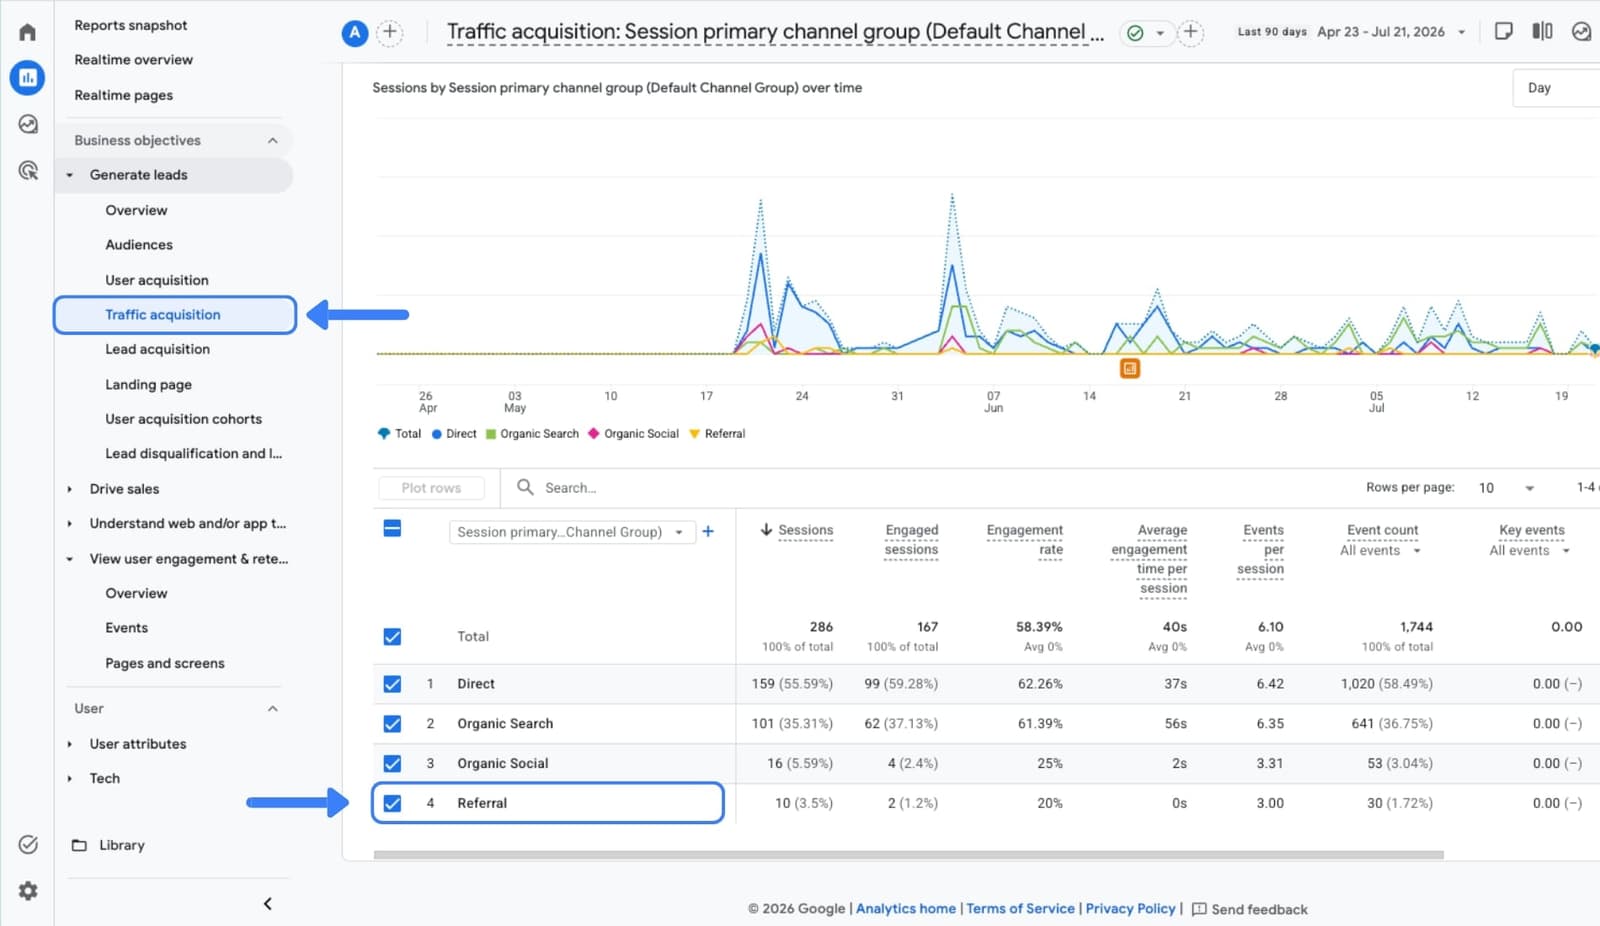Add filter with plus after status icon
The image size is (1600, 926).
(x=1190, y=32)
